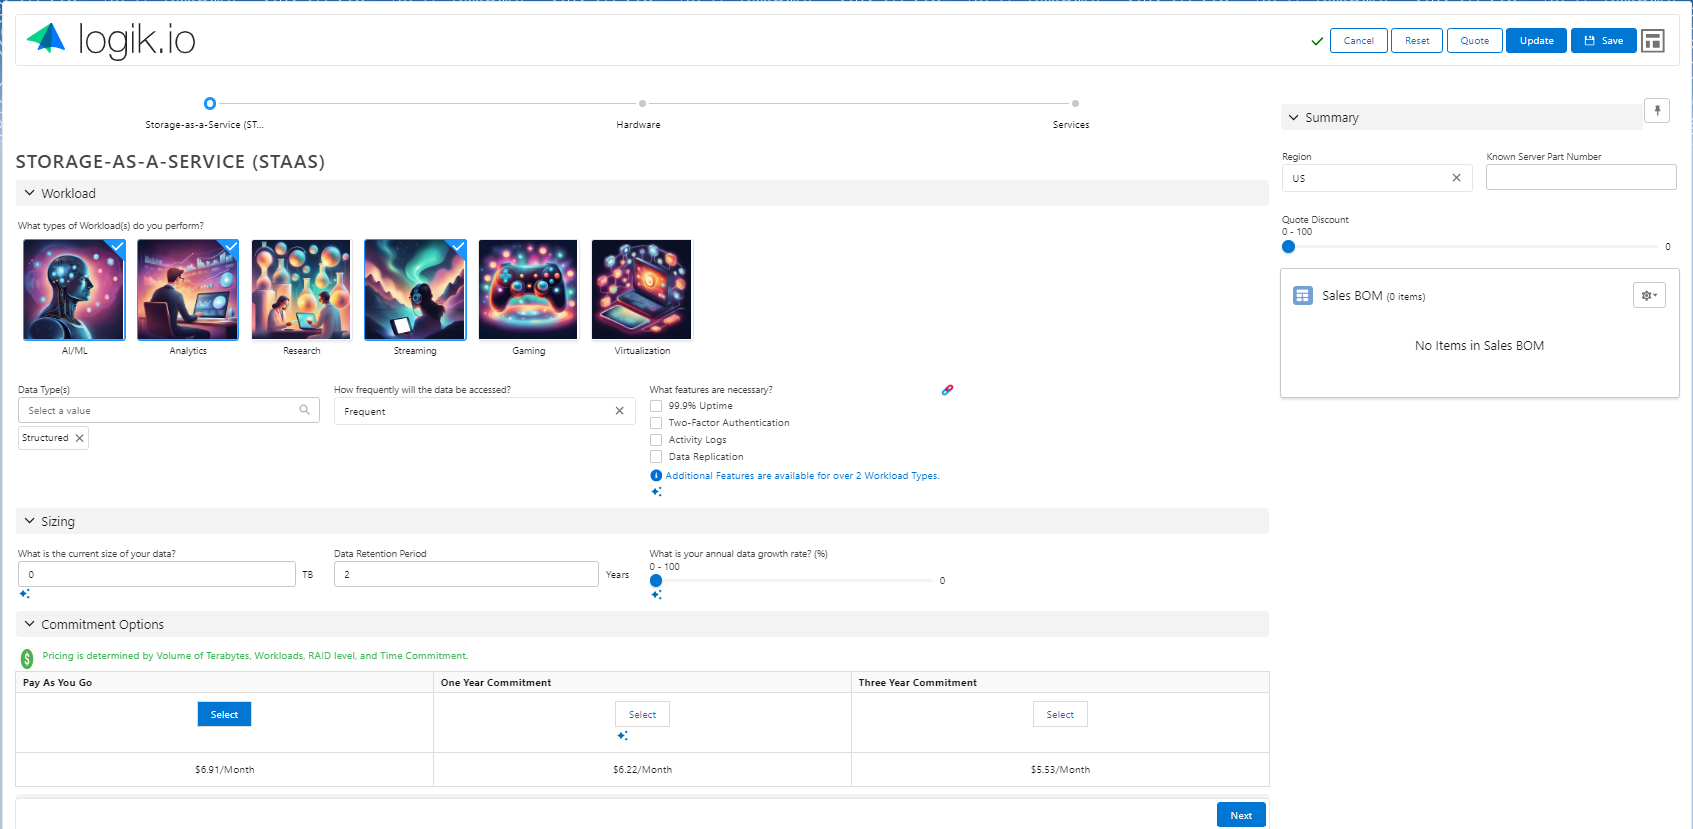Screen dimensions: 1693x829
Task: Open the layout toggle icon beside Save
Action: coord(1653,41)
